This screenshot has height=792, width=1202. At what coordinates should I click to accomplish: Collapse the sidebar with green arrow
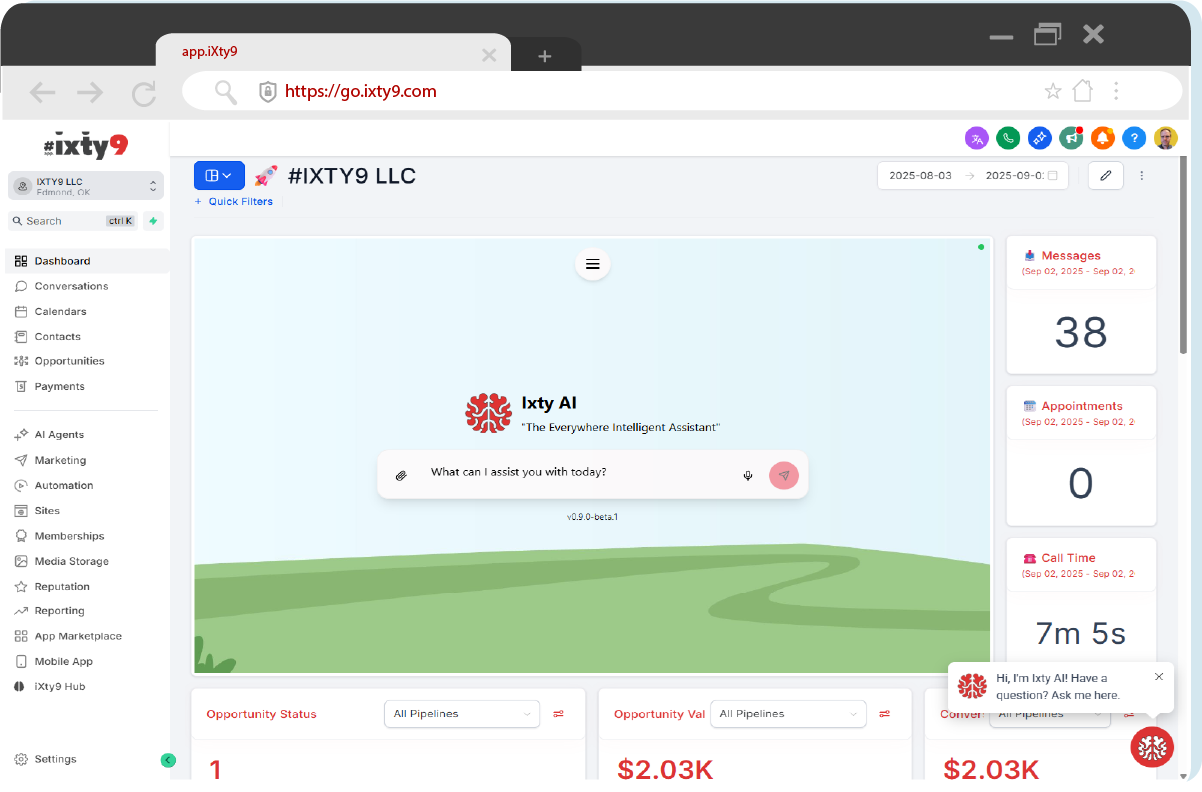168,760
